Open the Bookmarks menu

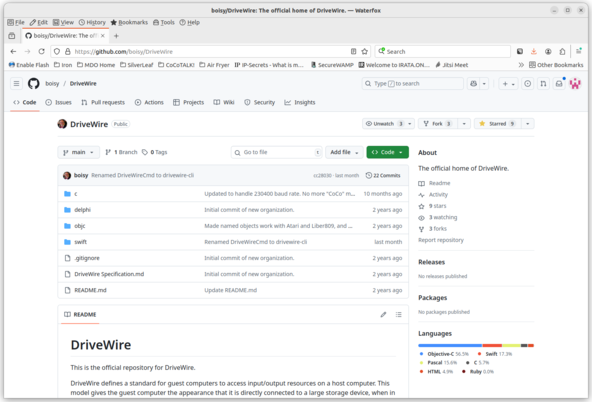pos(129,22)
